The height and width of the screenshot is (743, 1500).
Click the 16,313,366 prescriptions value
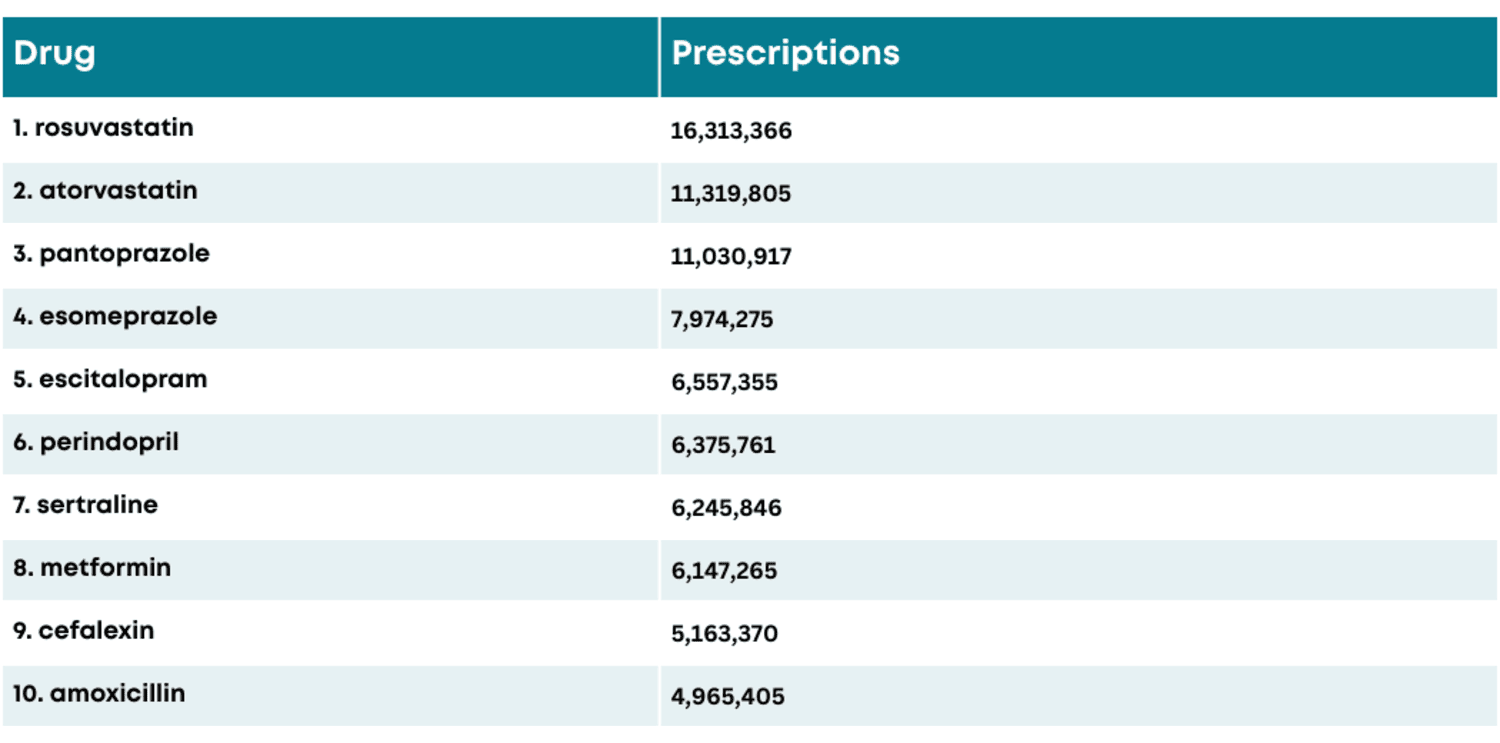pyautogui.click(x=731, y=131)
